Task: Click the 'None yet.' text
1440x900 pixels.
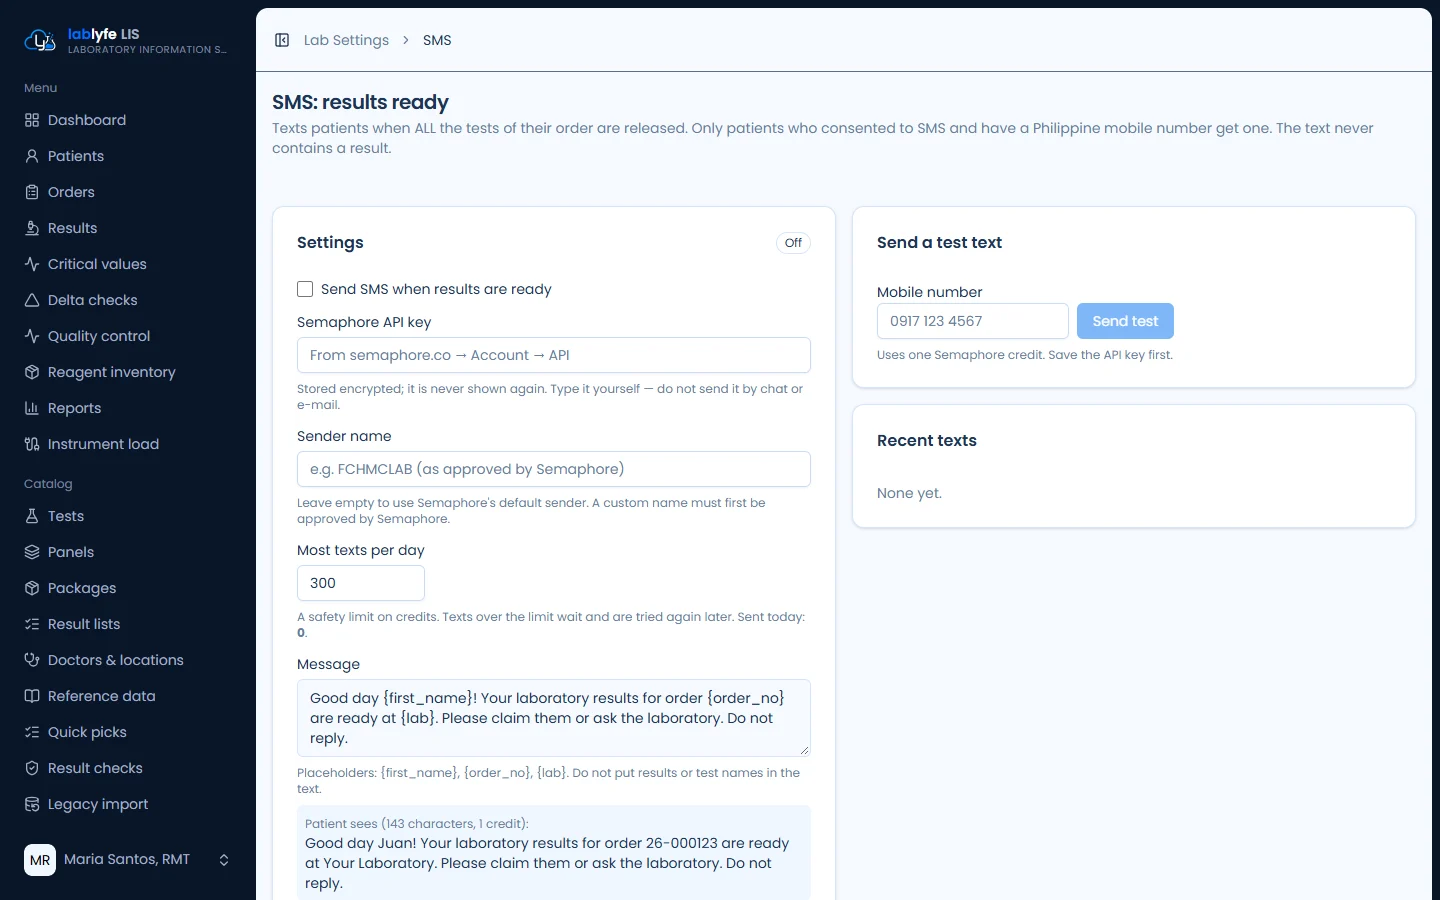Action: (909, 493)
